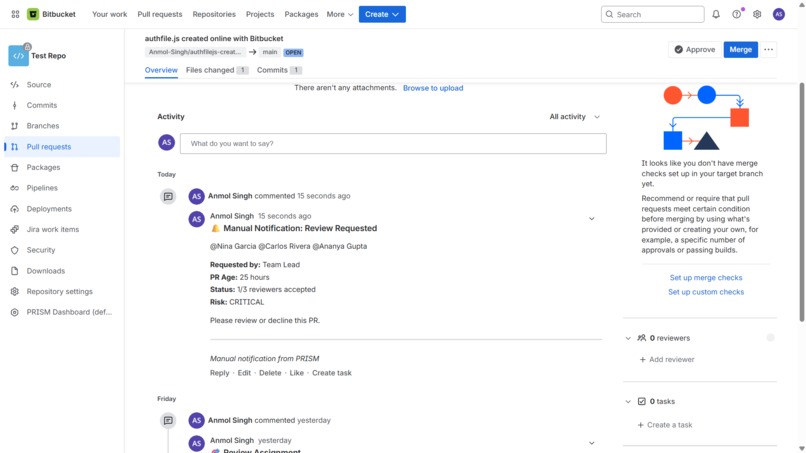The width and height of the screenshot is (806, 453).
Task: Click Set up custom checks link
Action: tap(705, 292)
